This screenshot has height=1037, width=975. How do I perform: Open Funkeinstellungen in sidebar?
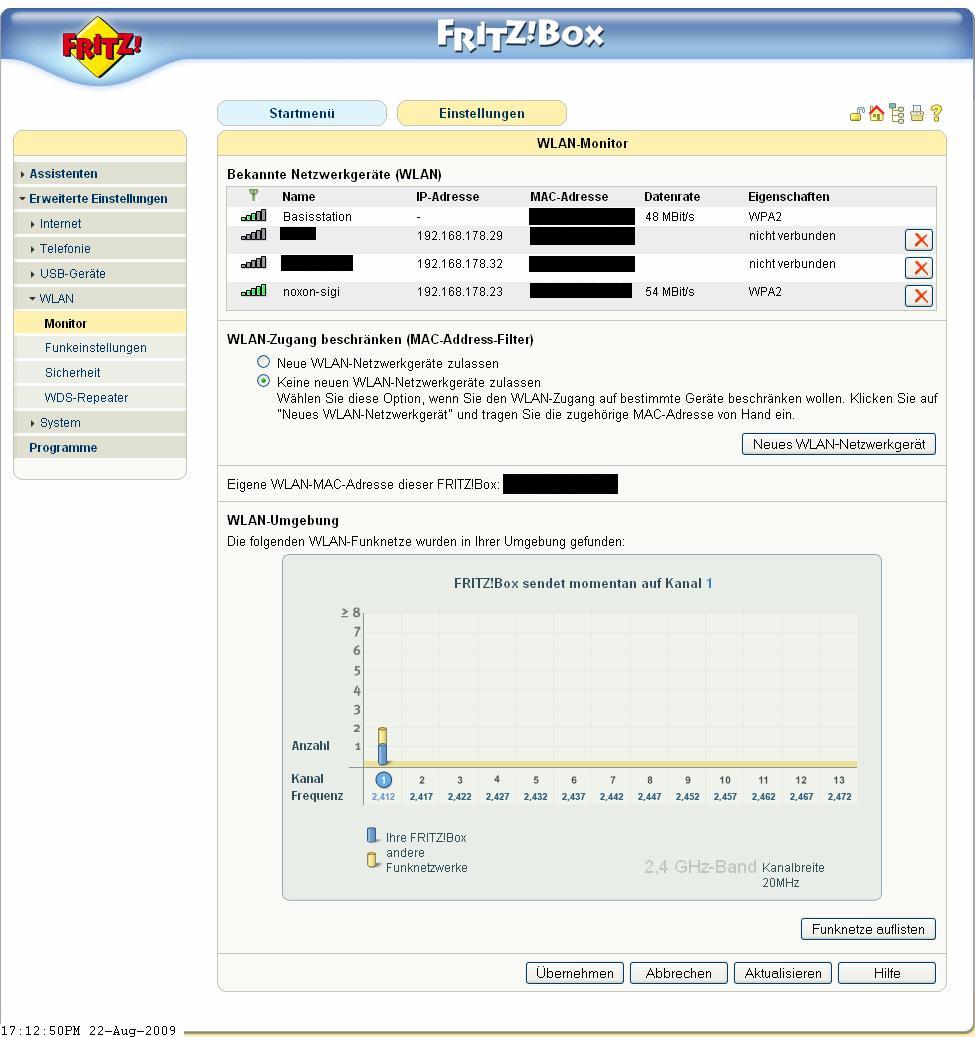pyautogui.click(x=96, y=348)
